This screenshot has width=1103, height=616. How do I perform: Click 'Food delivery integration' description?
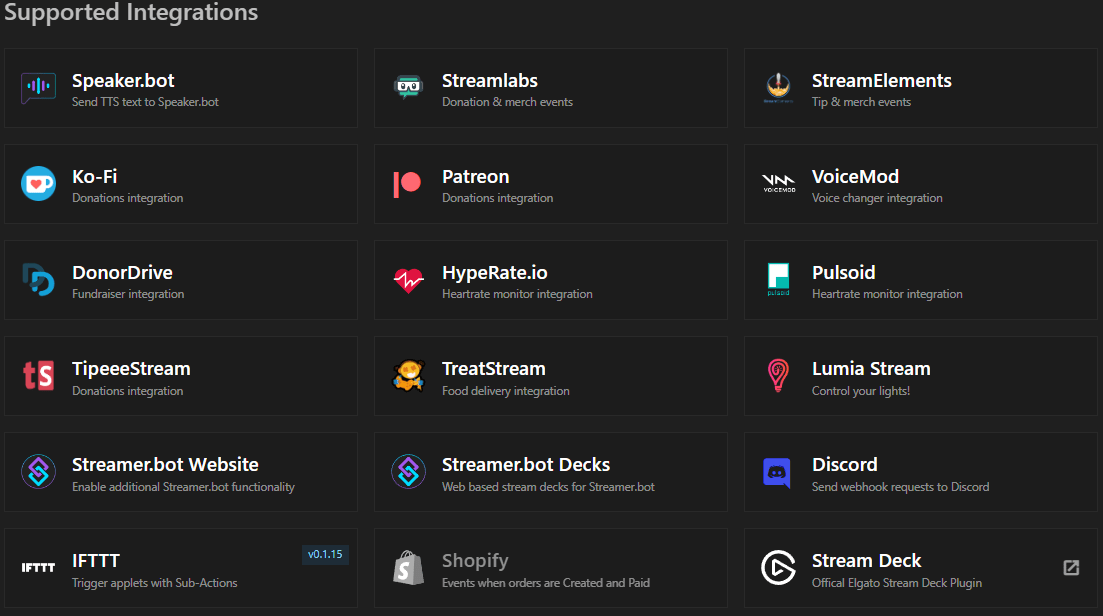tap(506, 391)
